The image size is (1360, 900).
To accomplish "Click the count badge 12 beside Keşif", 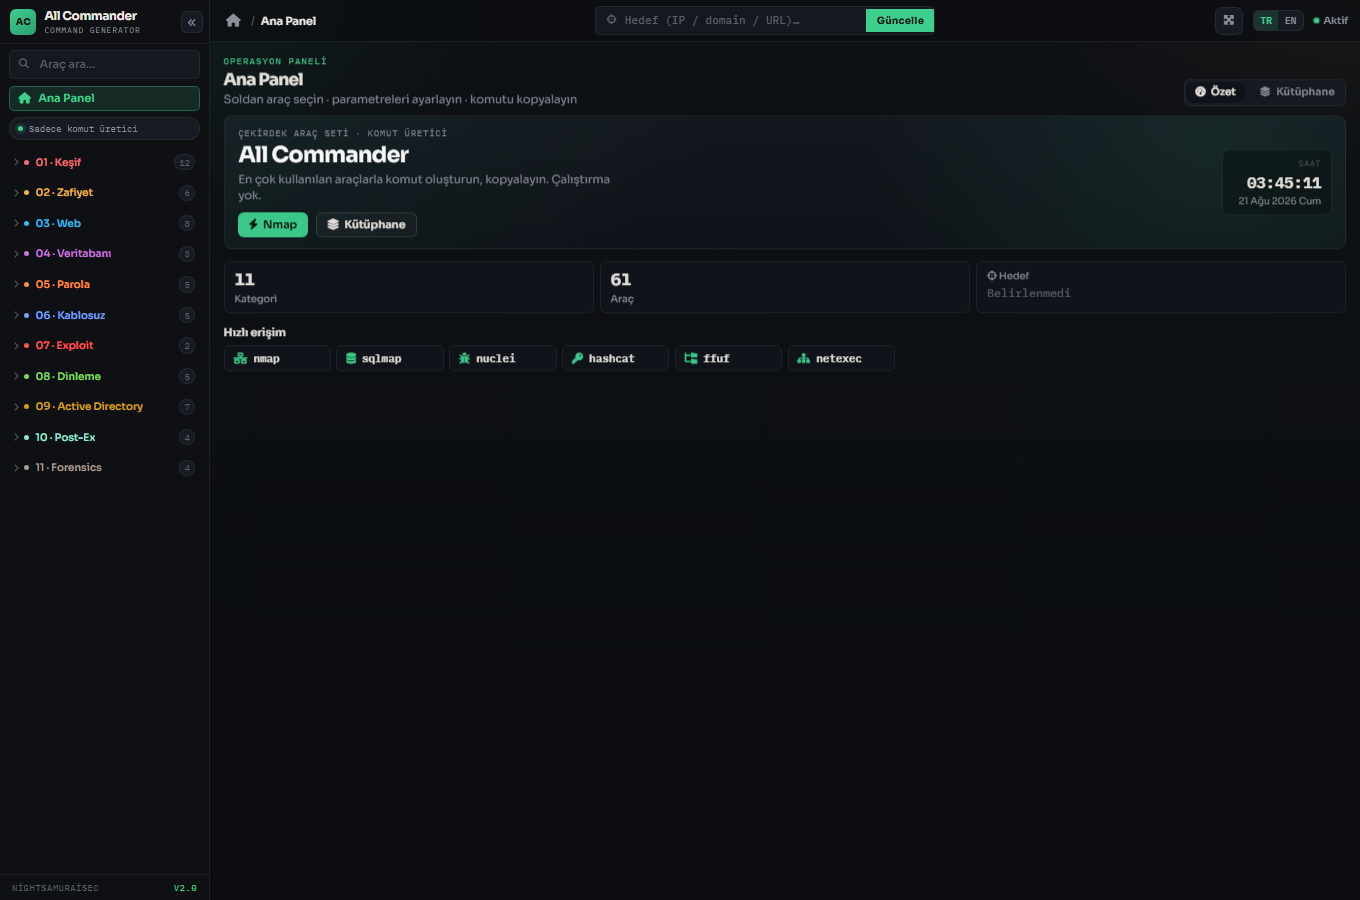I will [184, 163].
